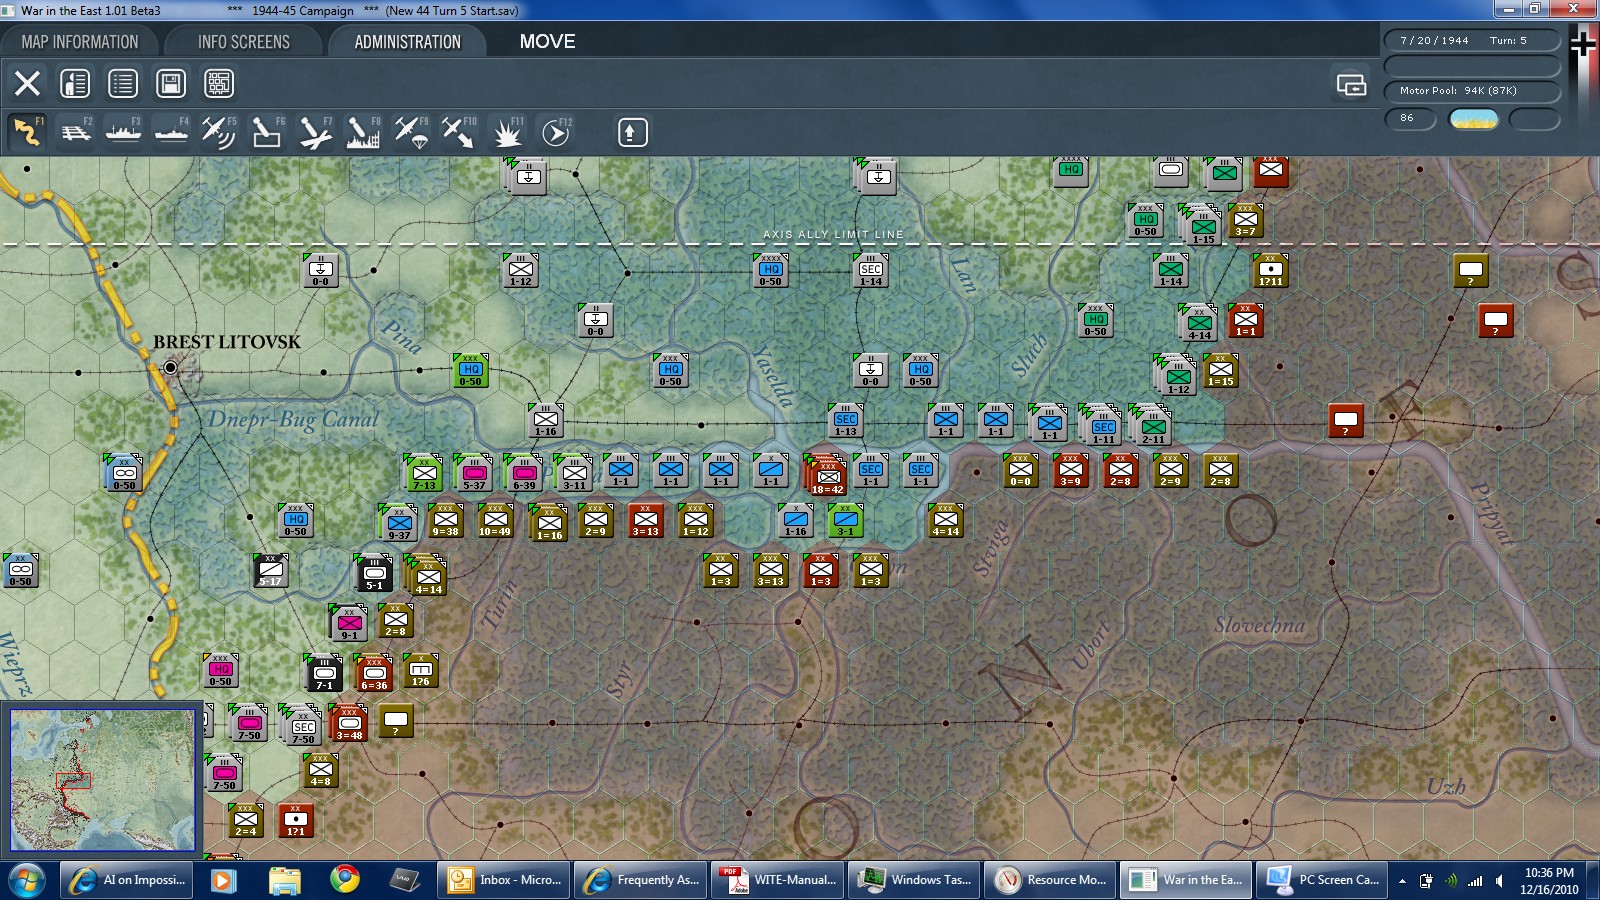Select the red 6=36 tank unit

(x=374, y=673)
